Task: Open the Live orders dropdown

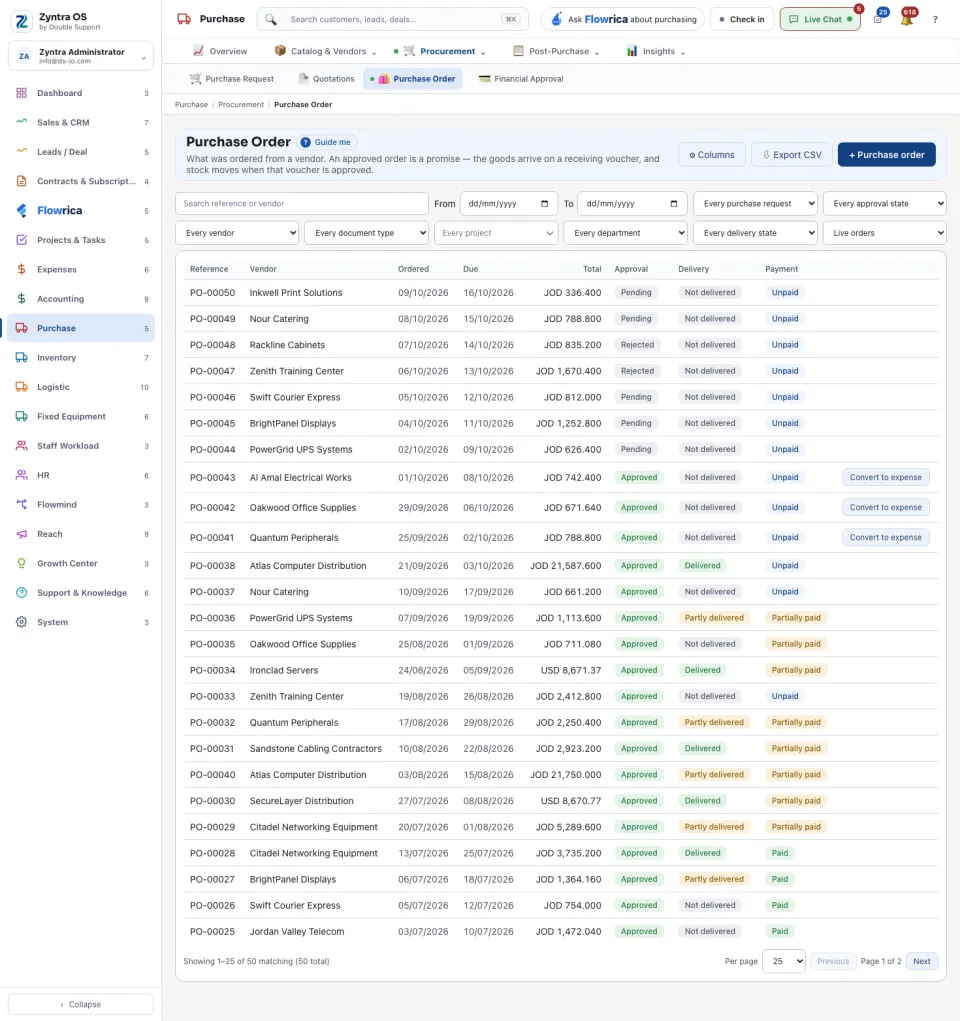Action: [884, 233]
